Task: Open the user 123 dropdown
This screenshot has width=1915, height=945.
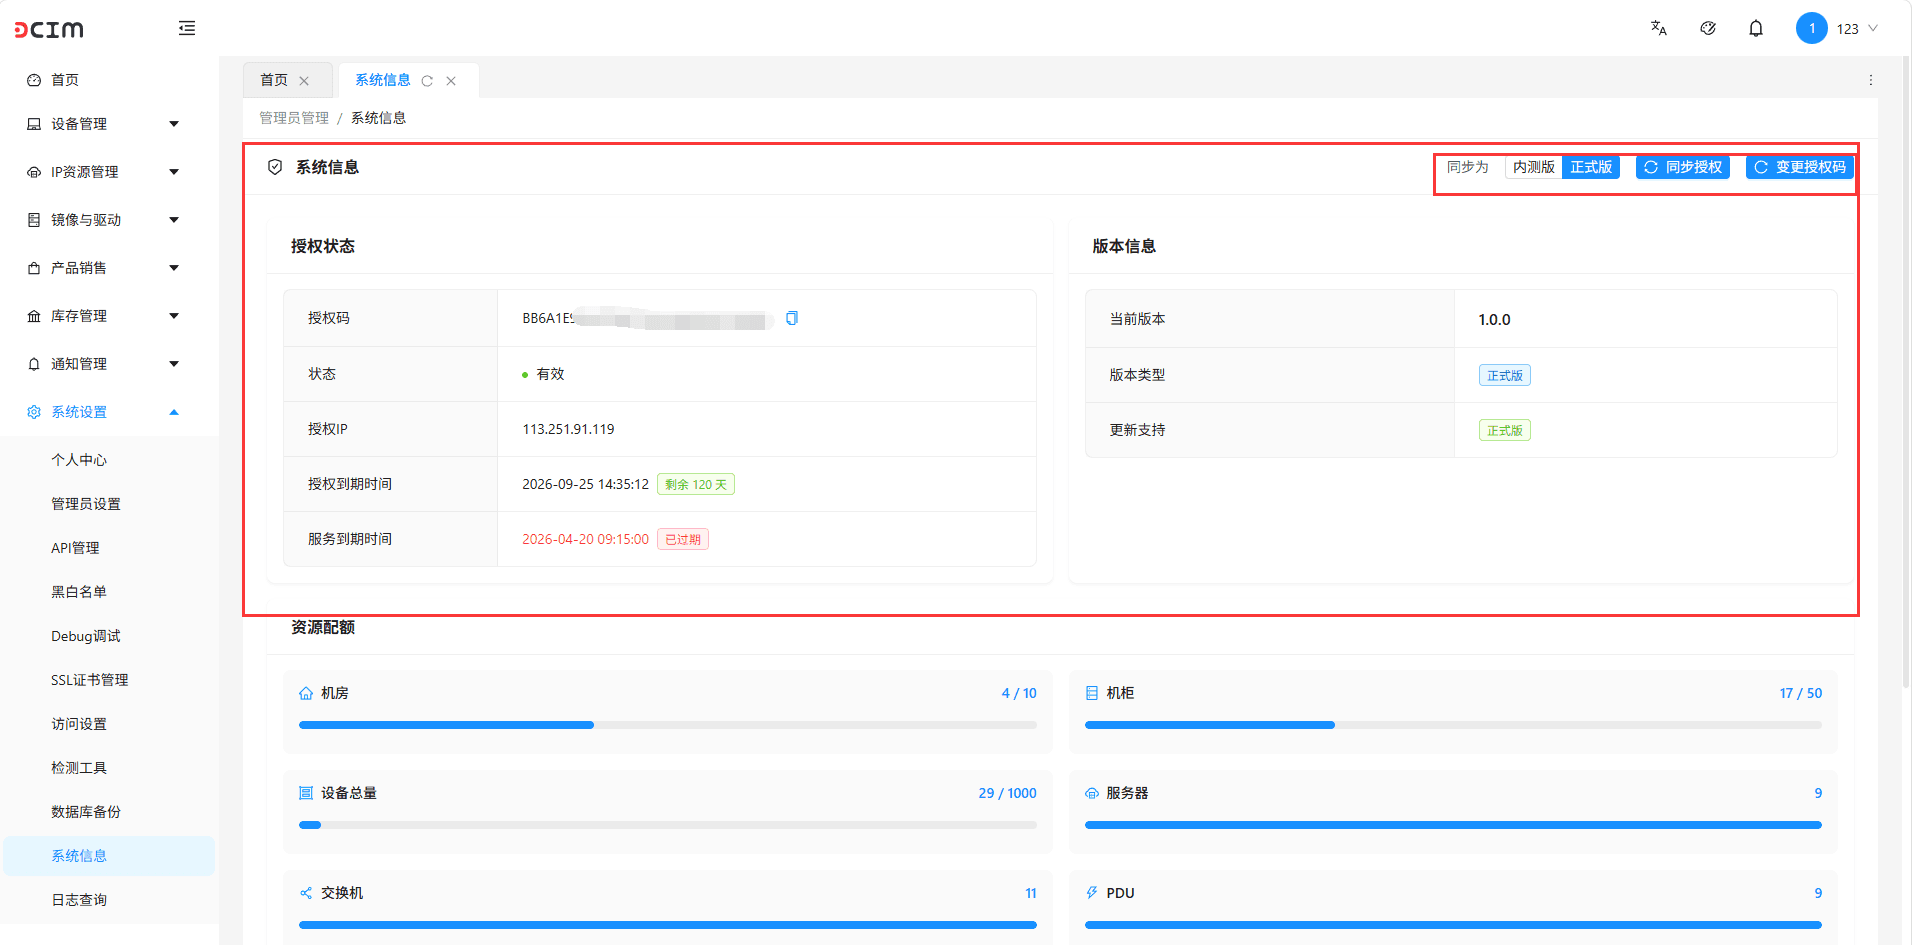Action: point(1858,29)
